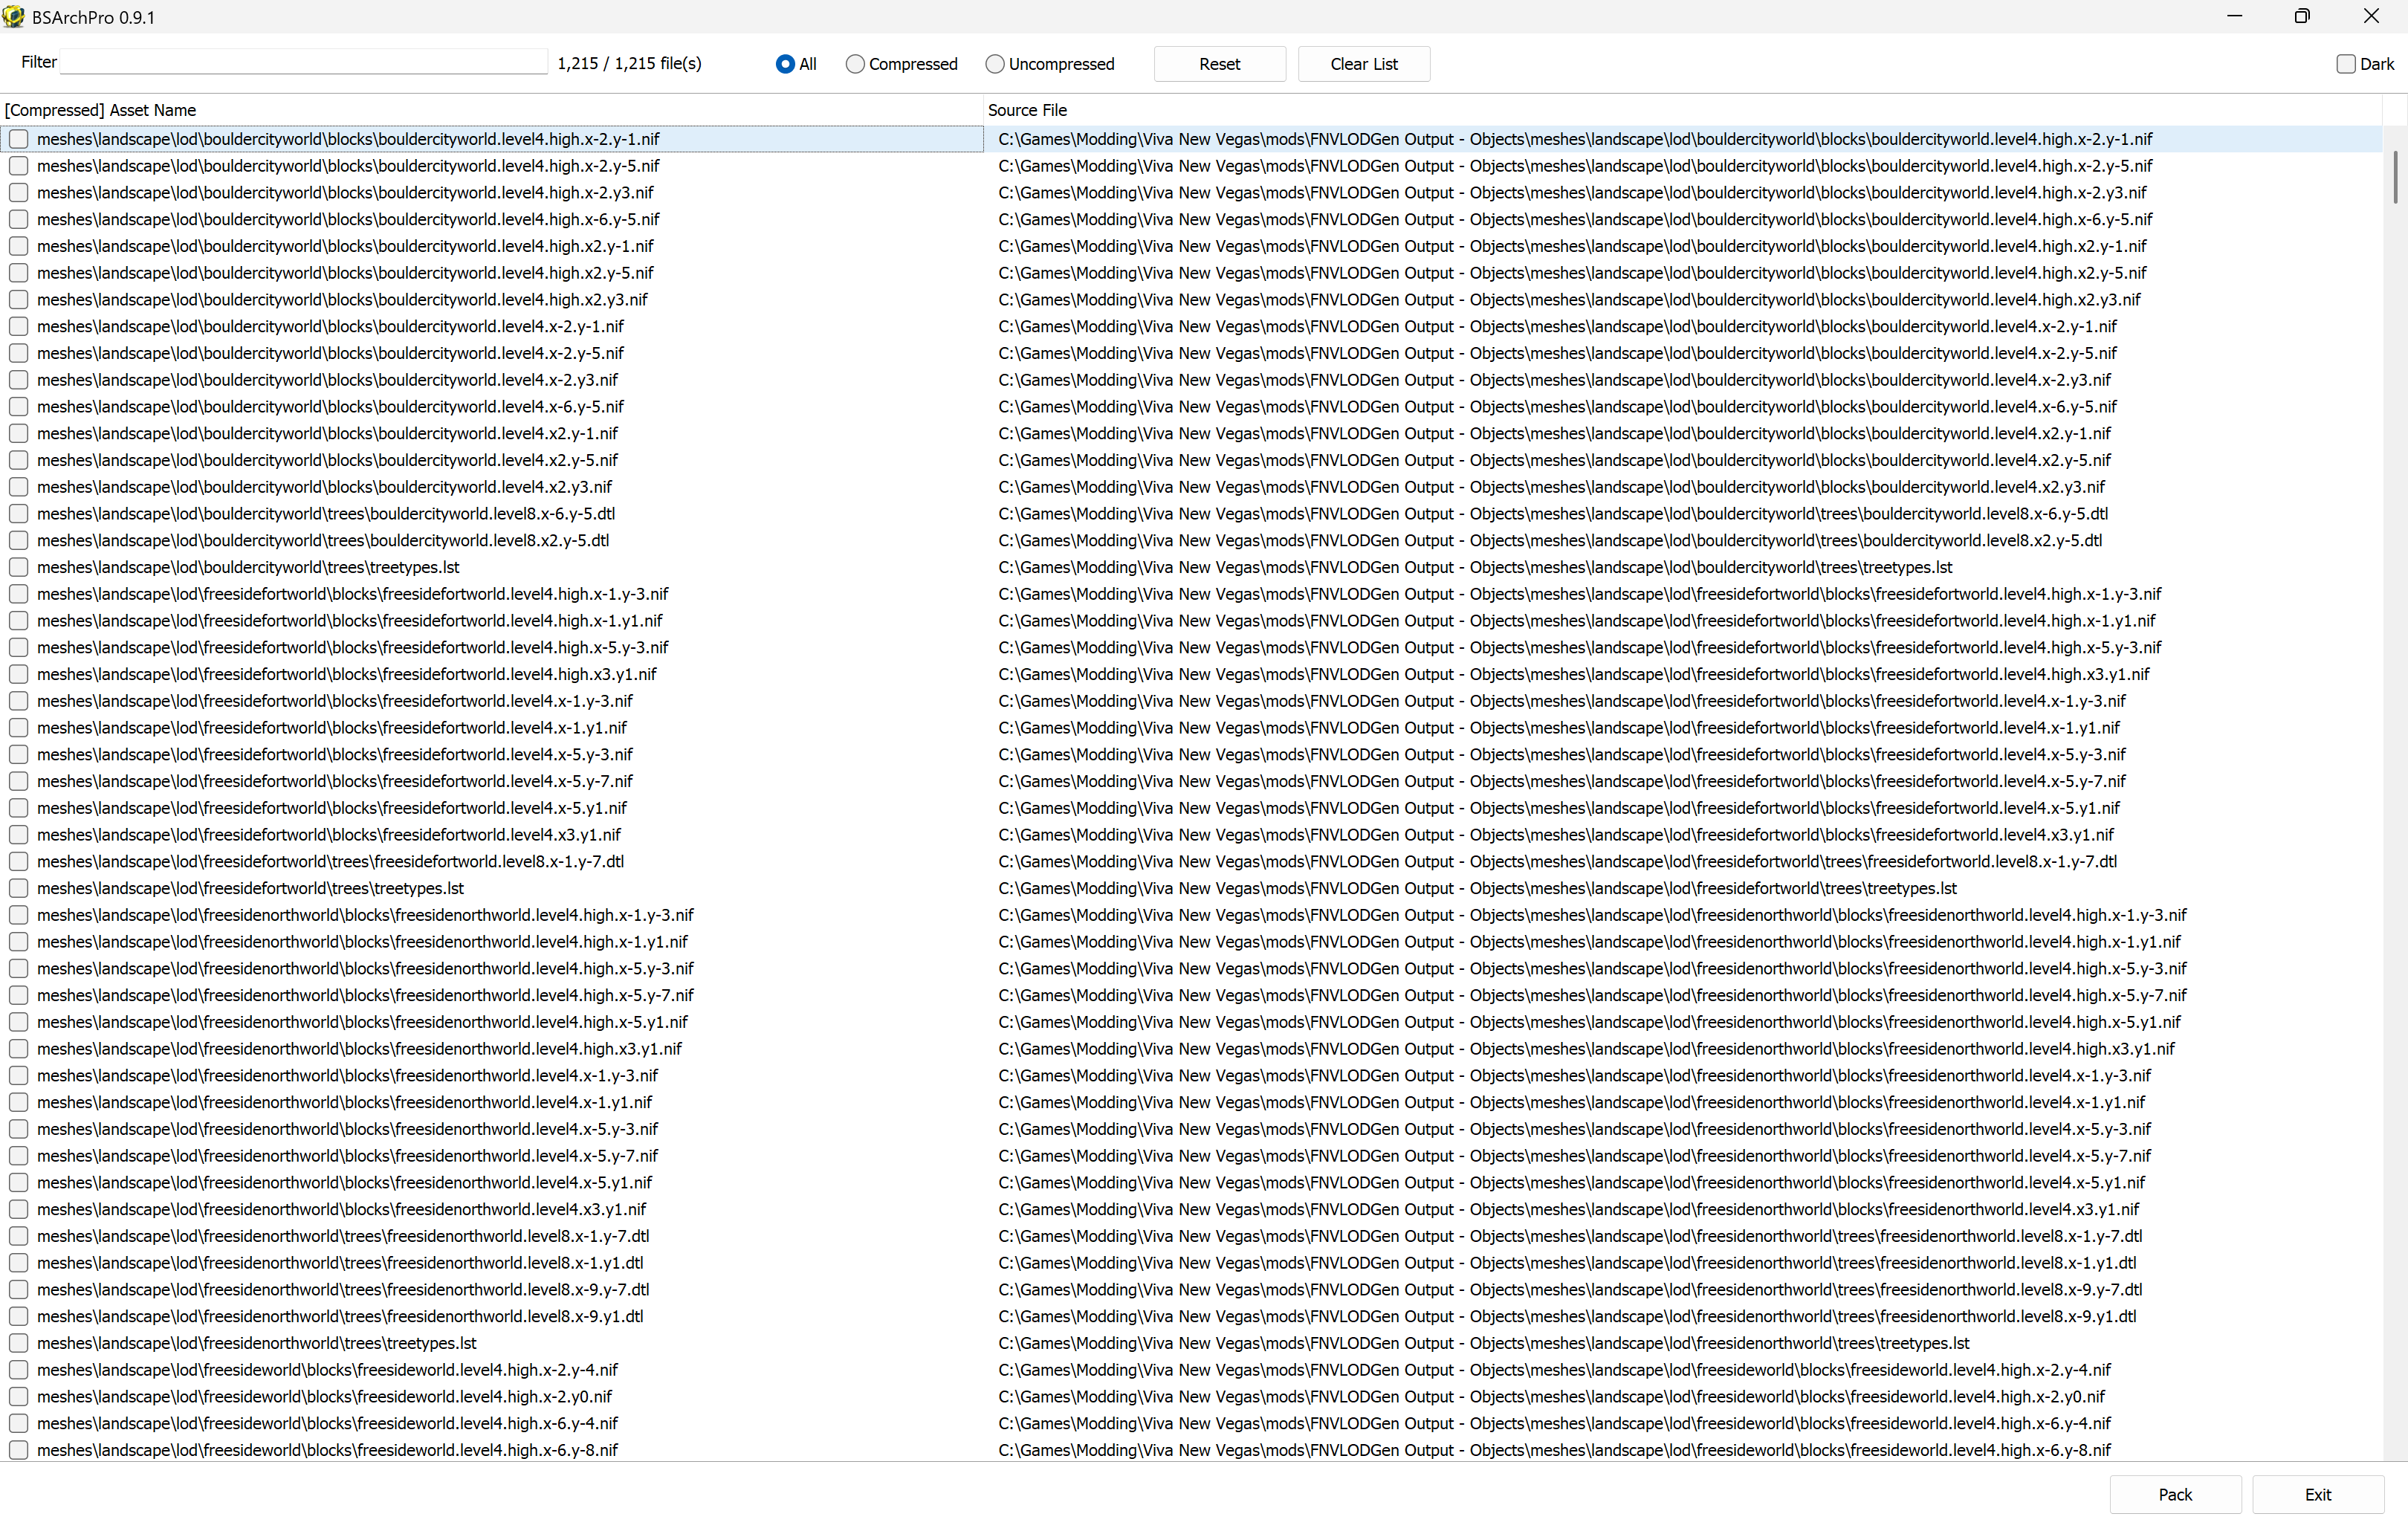Restore down the window using title bar icon
Viewport: 2408px width, 1534px height.
(2301, 17)
